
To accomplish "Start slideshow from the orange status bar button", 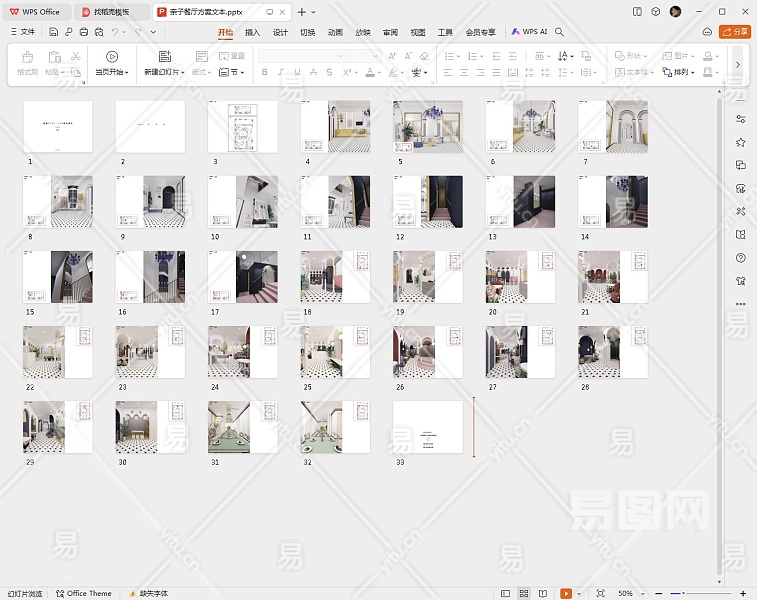I will pyautogui.click(x=566, y=593).
